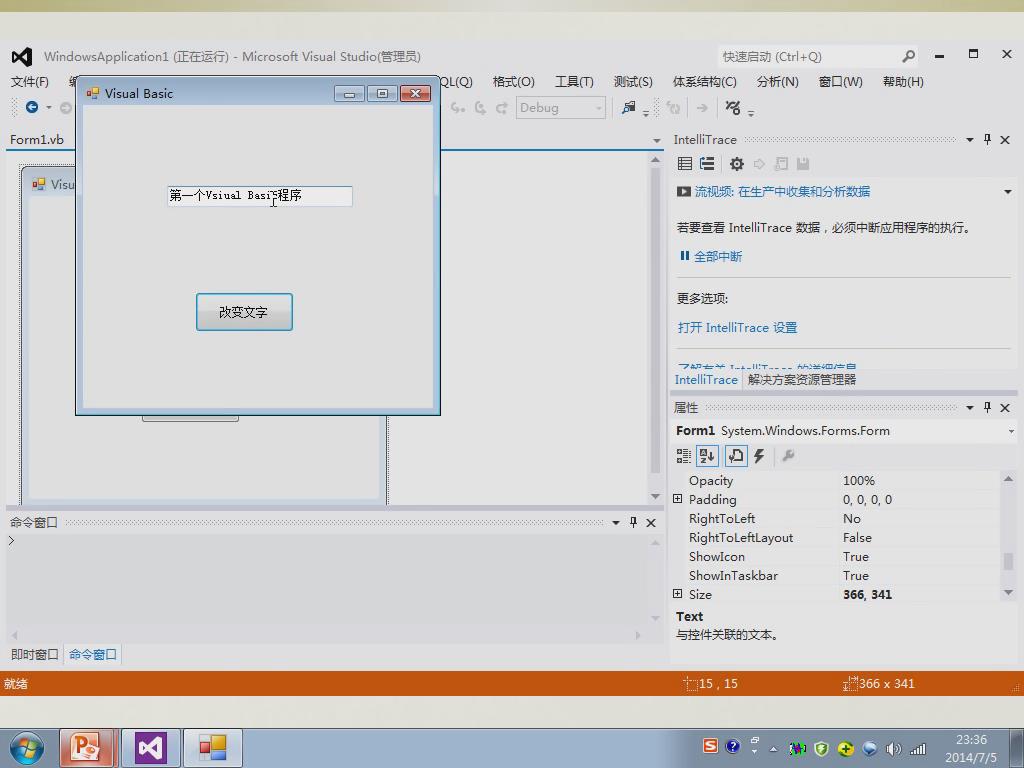Click the Sogou input method tray icon

pos(711,746)
